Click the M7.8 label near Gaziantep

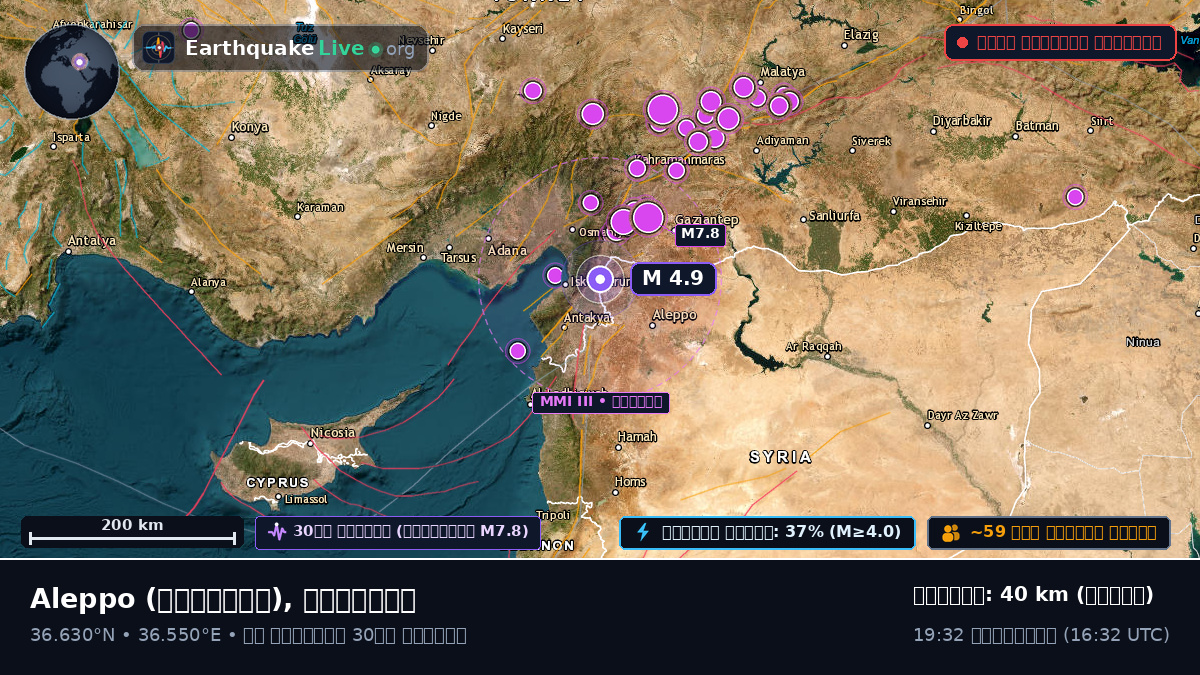click(700, 234)
